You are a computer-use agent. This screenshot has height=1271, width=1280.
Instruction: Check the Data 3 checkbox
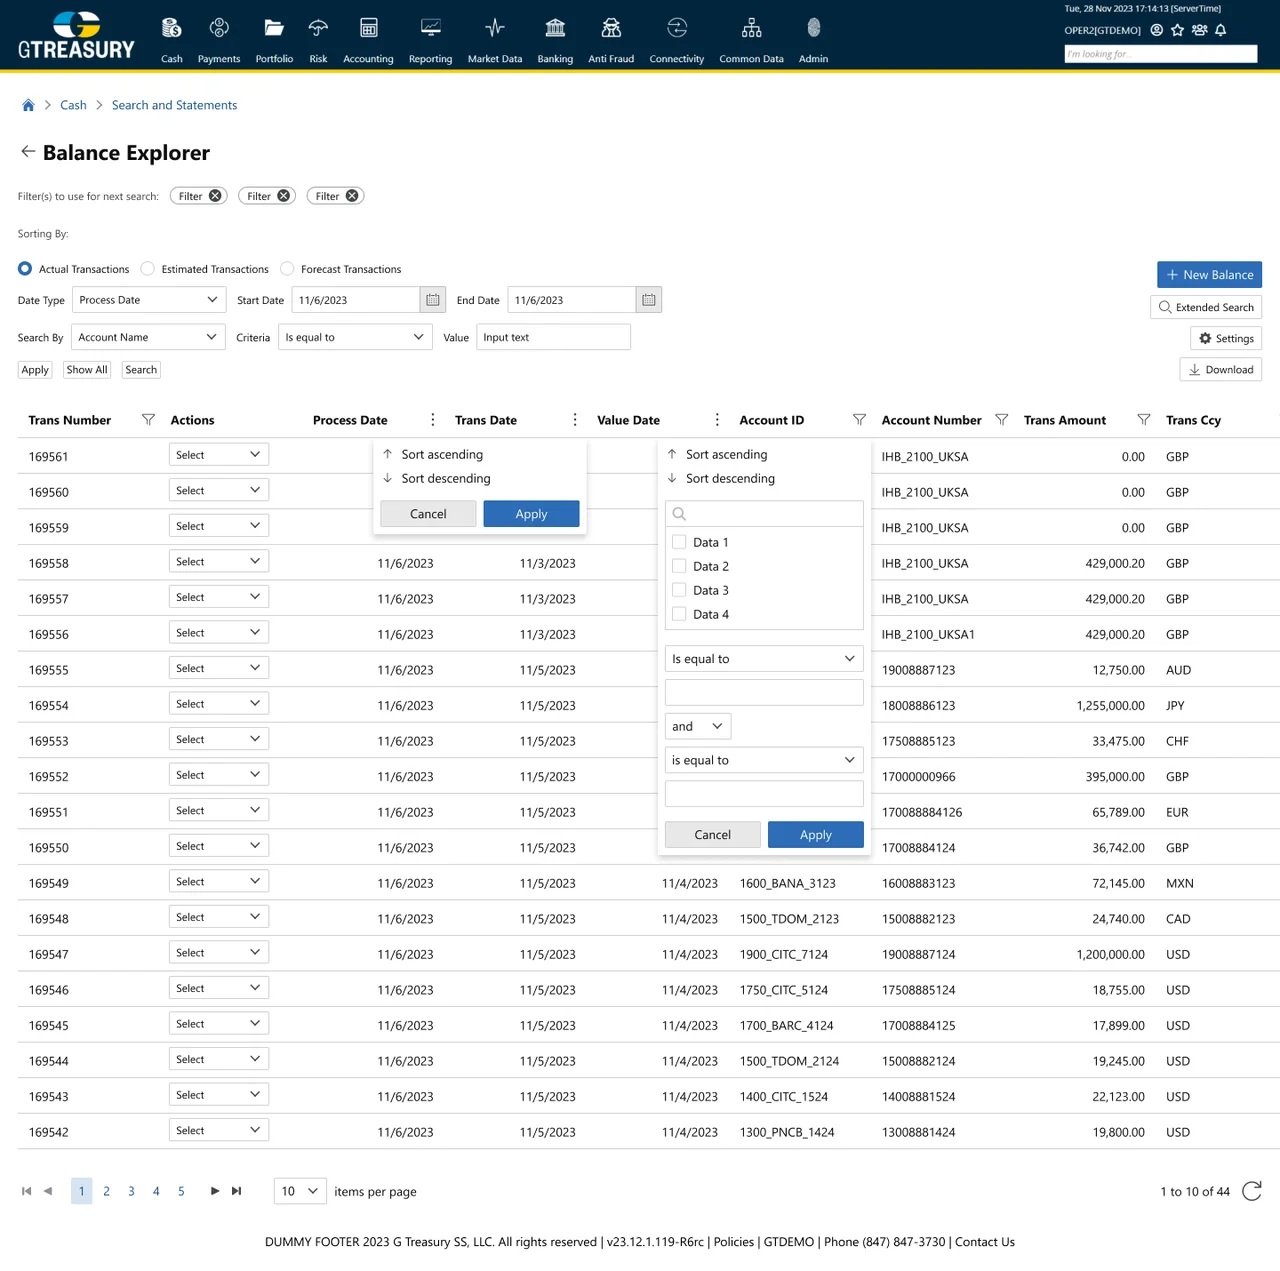[x=679, y=590]
